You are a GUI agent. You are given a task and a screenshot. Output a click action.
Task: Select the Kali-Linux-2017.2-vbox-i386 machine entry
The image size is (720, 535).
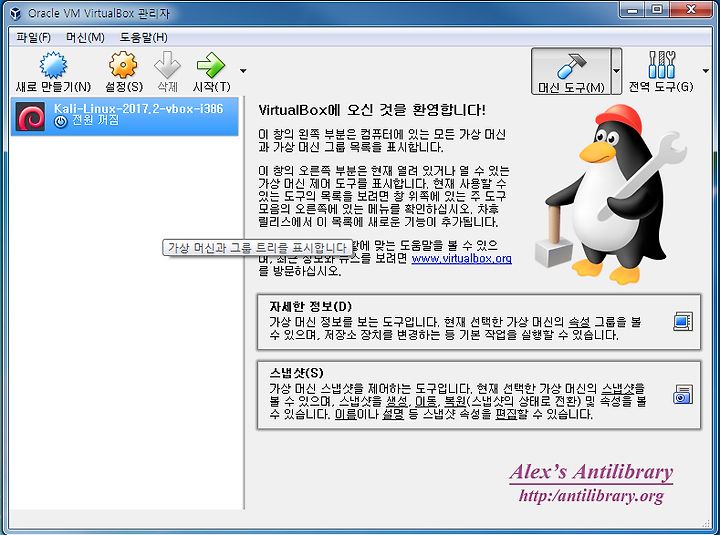pyautogui.click(x=124, y=116)
